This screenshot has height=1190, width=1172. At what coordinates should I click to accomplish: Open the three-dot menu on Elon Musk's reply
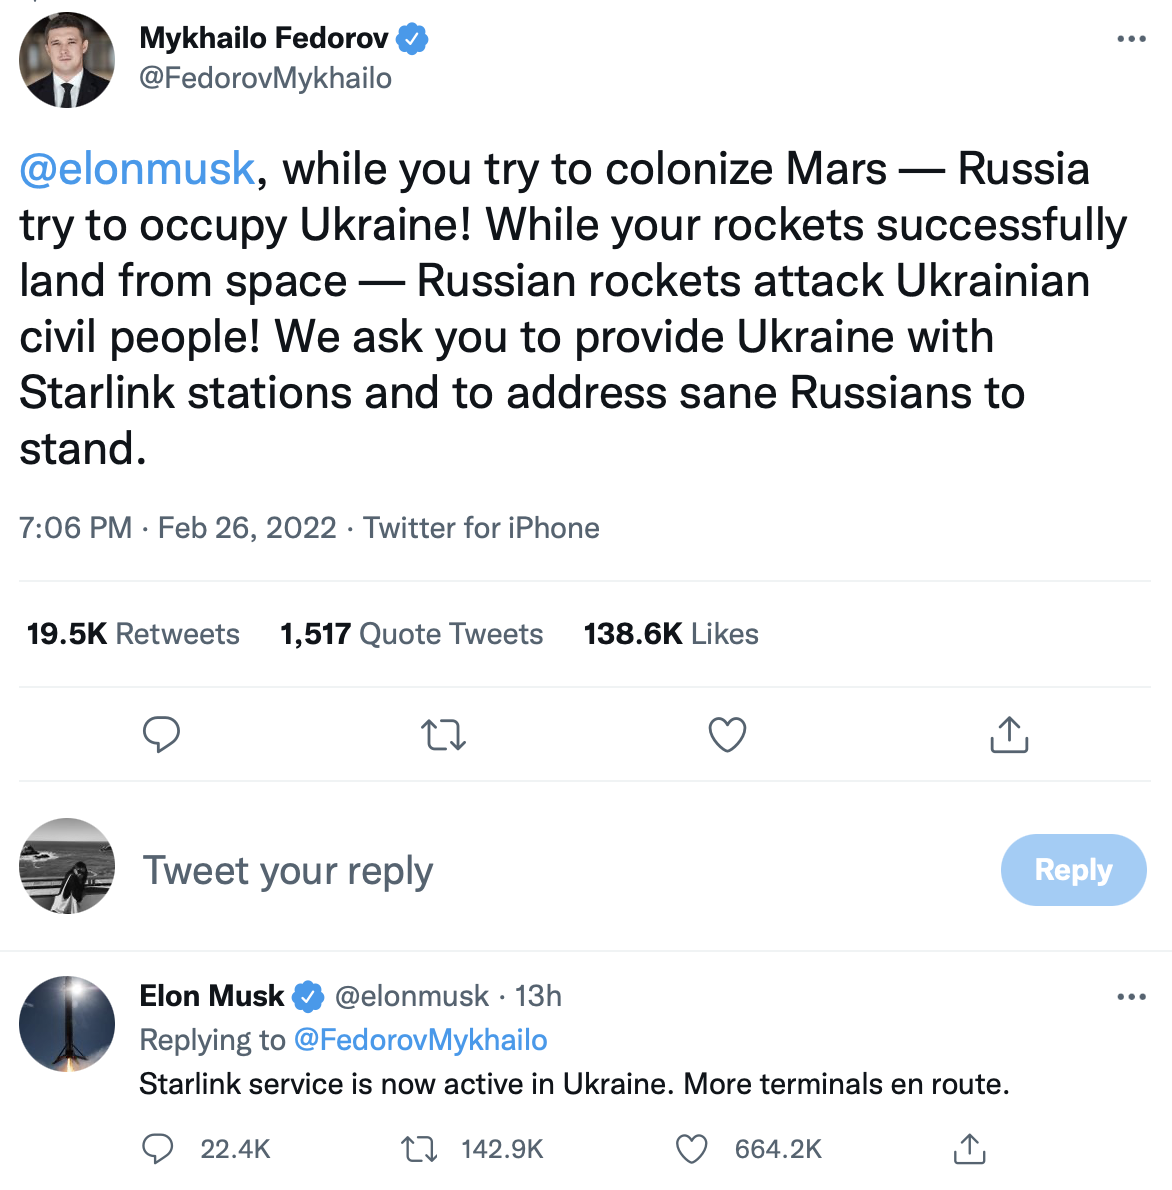coord(1131,996)
